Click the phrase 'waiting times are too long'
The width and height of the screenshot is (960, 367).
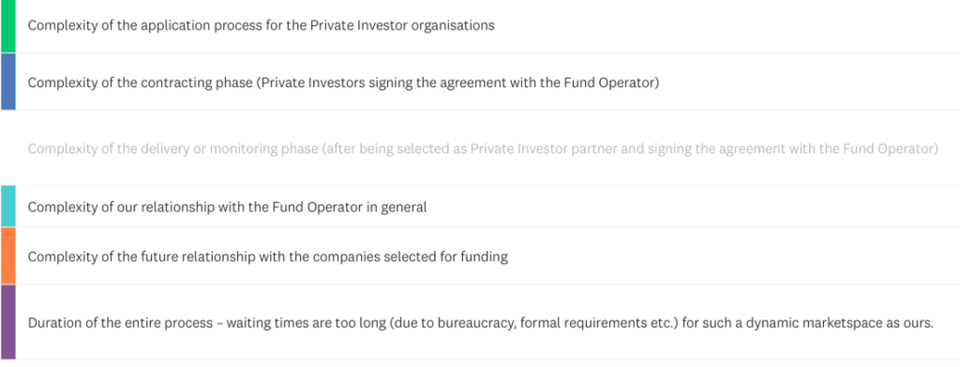coord(306,322)
